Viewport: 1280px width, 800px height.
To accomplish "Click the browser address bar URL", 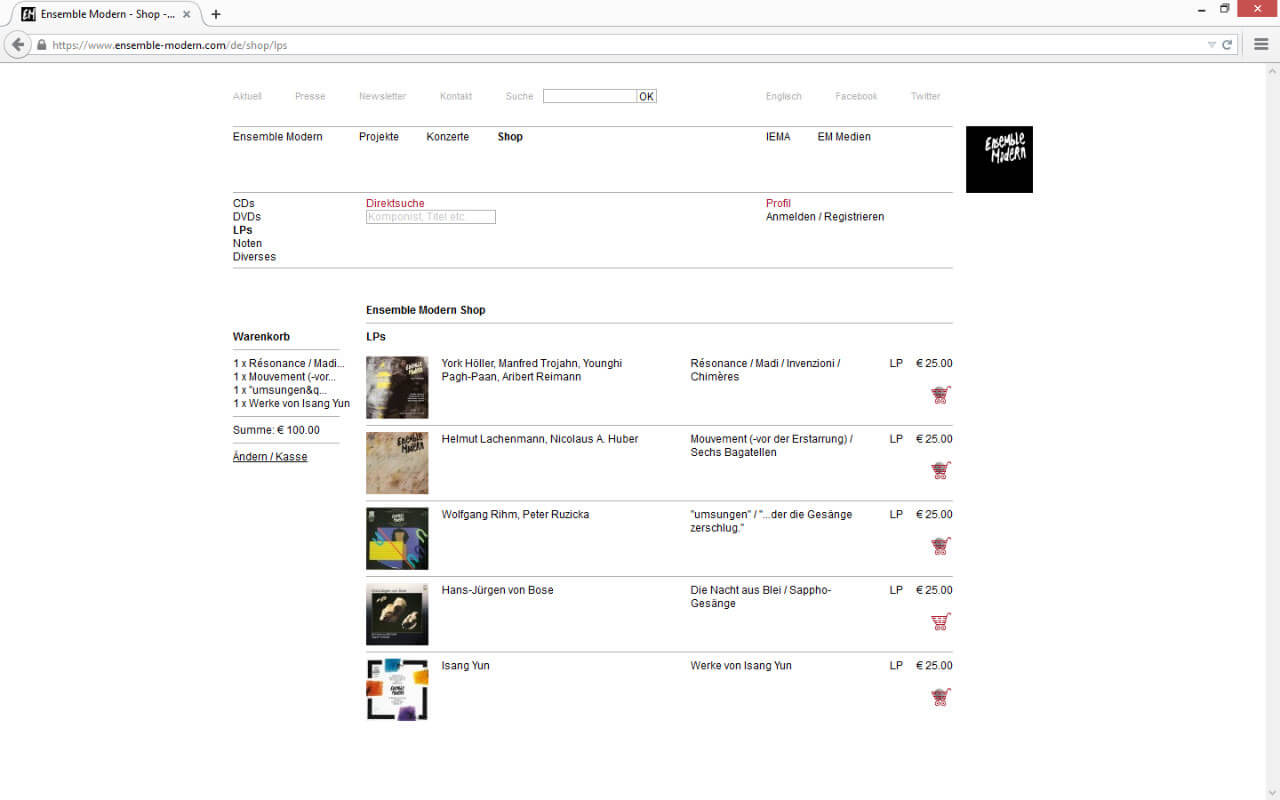I will pos(170,45).
